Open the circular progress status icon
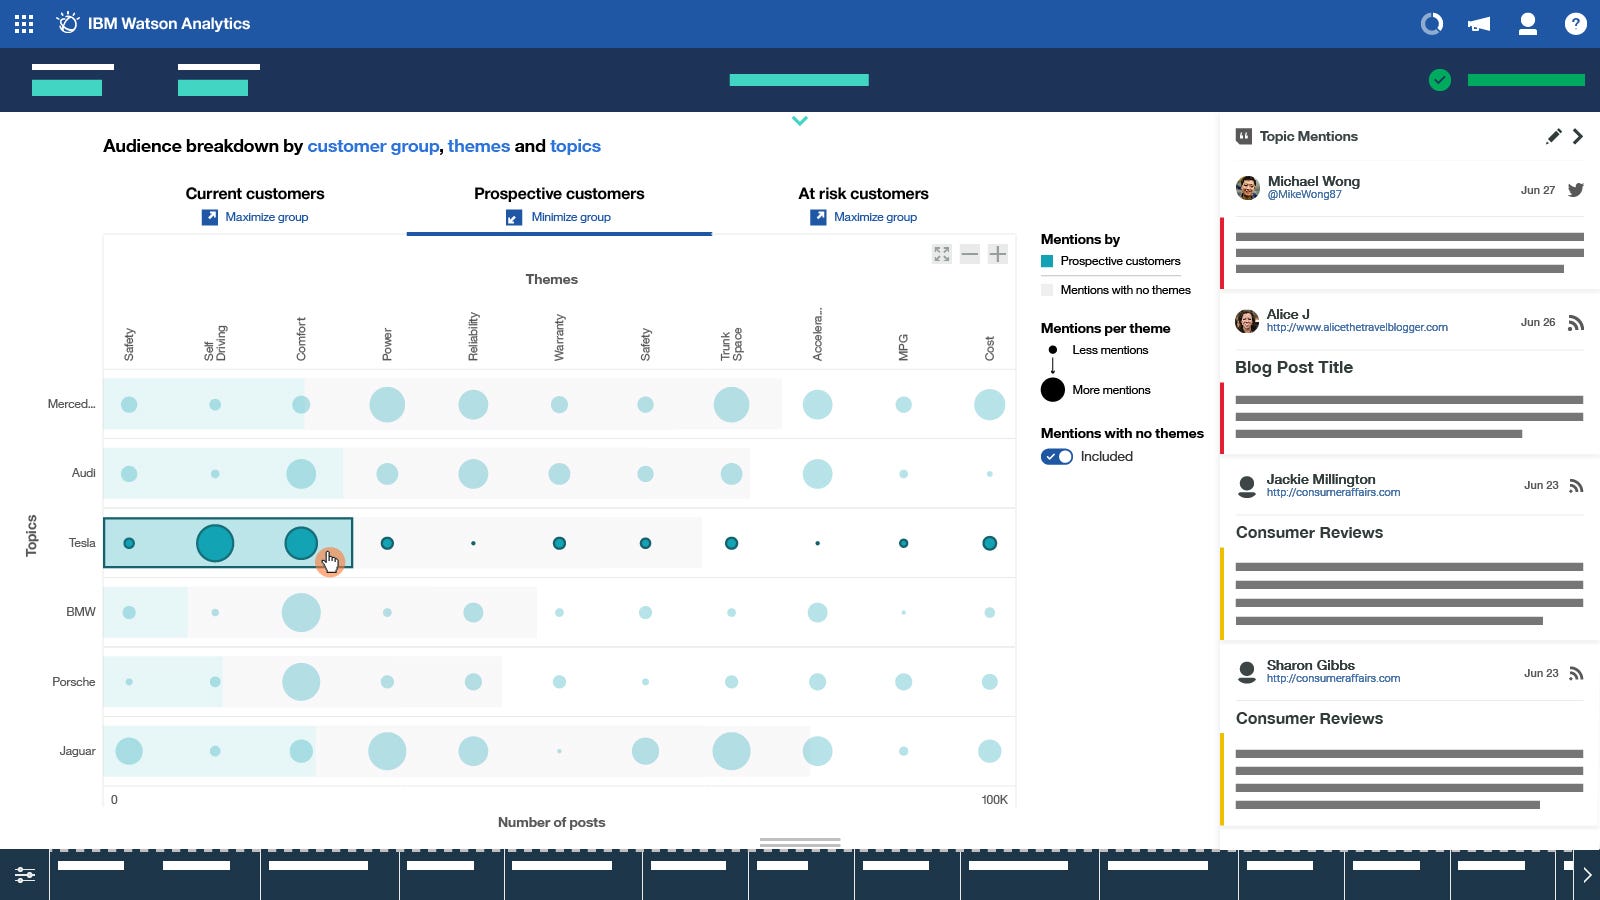The width and height of the screenshot is (1600, 900). [x=1432, y=23]
